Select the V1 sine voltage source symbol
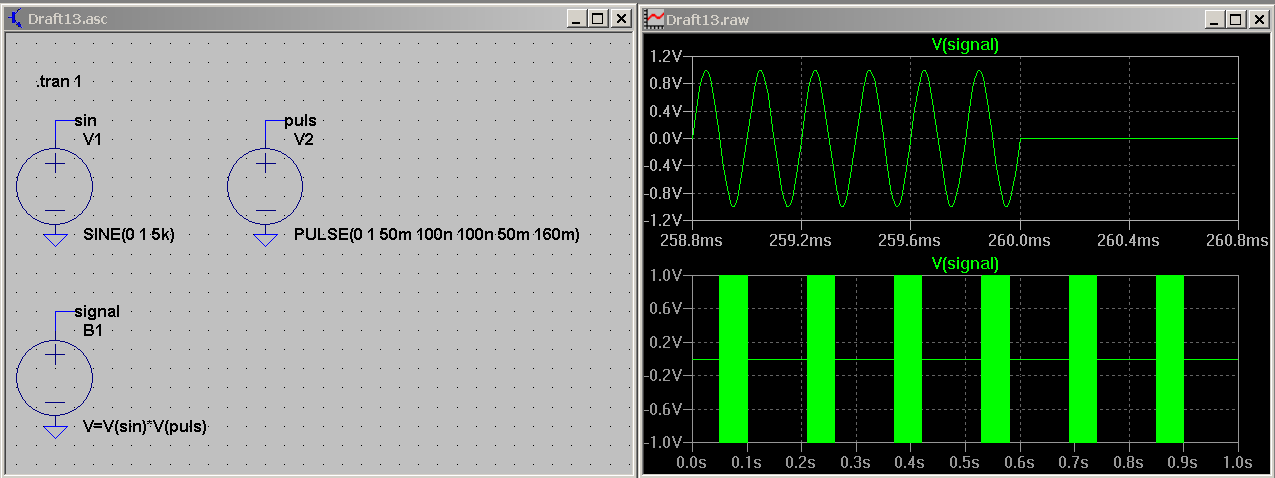This screenshot has height=478, width=1275. [x=55, y=185]
